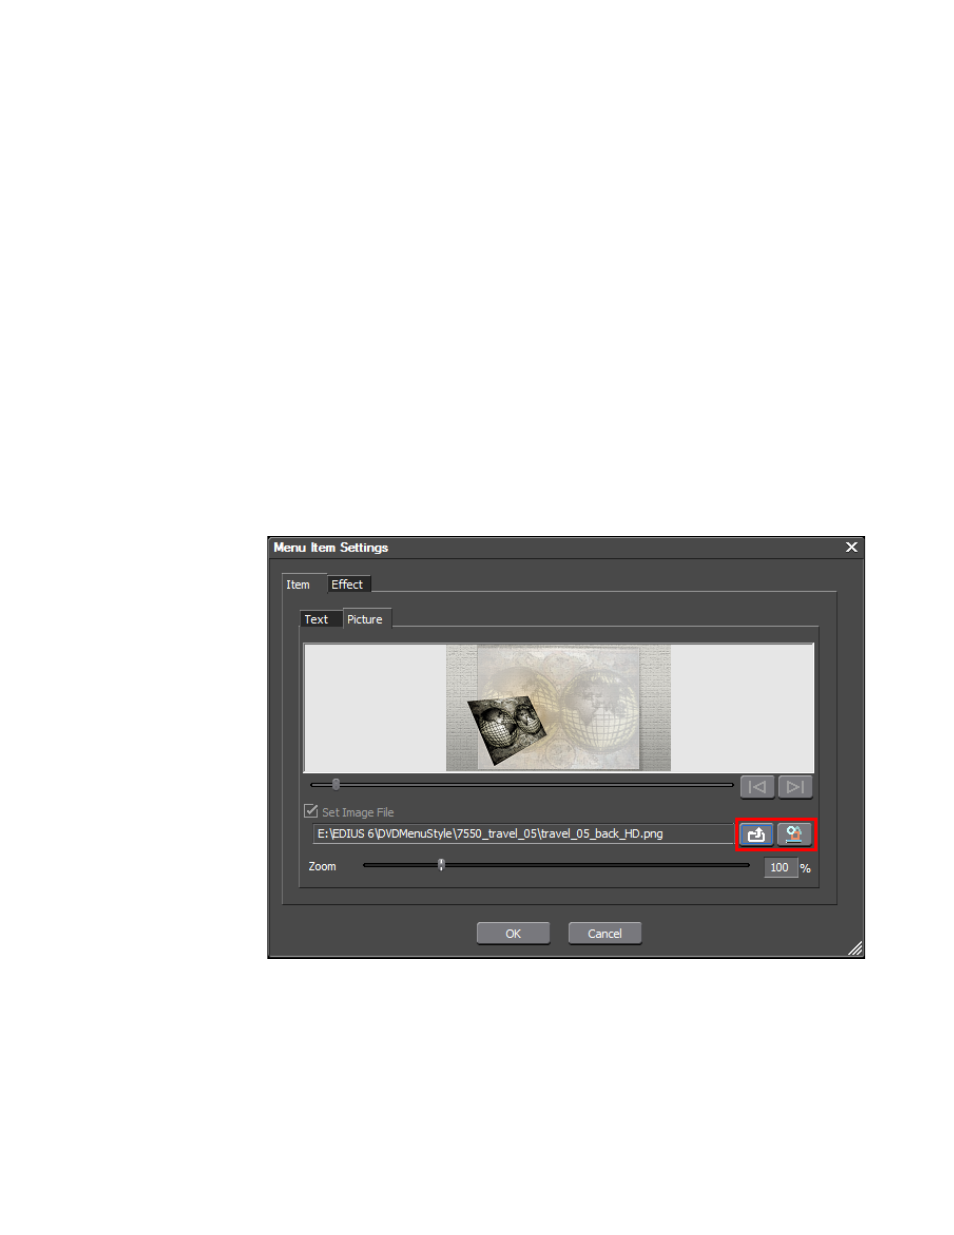Click the menu background preview image

click(x=558, y=708)
